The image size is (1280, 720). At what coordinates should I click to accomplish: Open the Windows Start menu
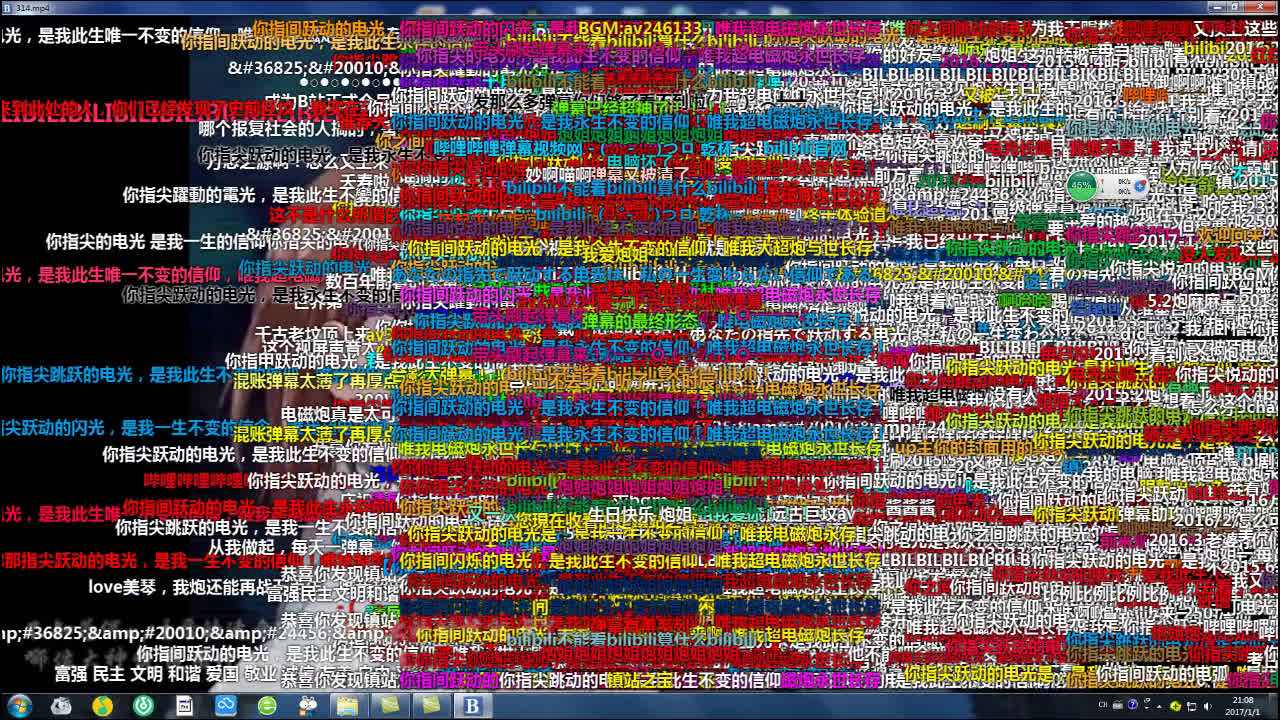click(19, 706)
